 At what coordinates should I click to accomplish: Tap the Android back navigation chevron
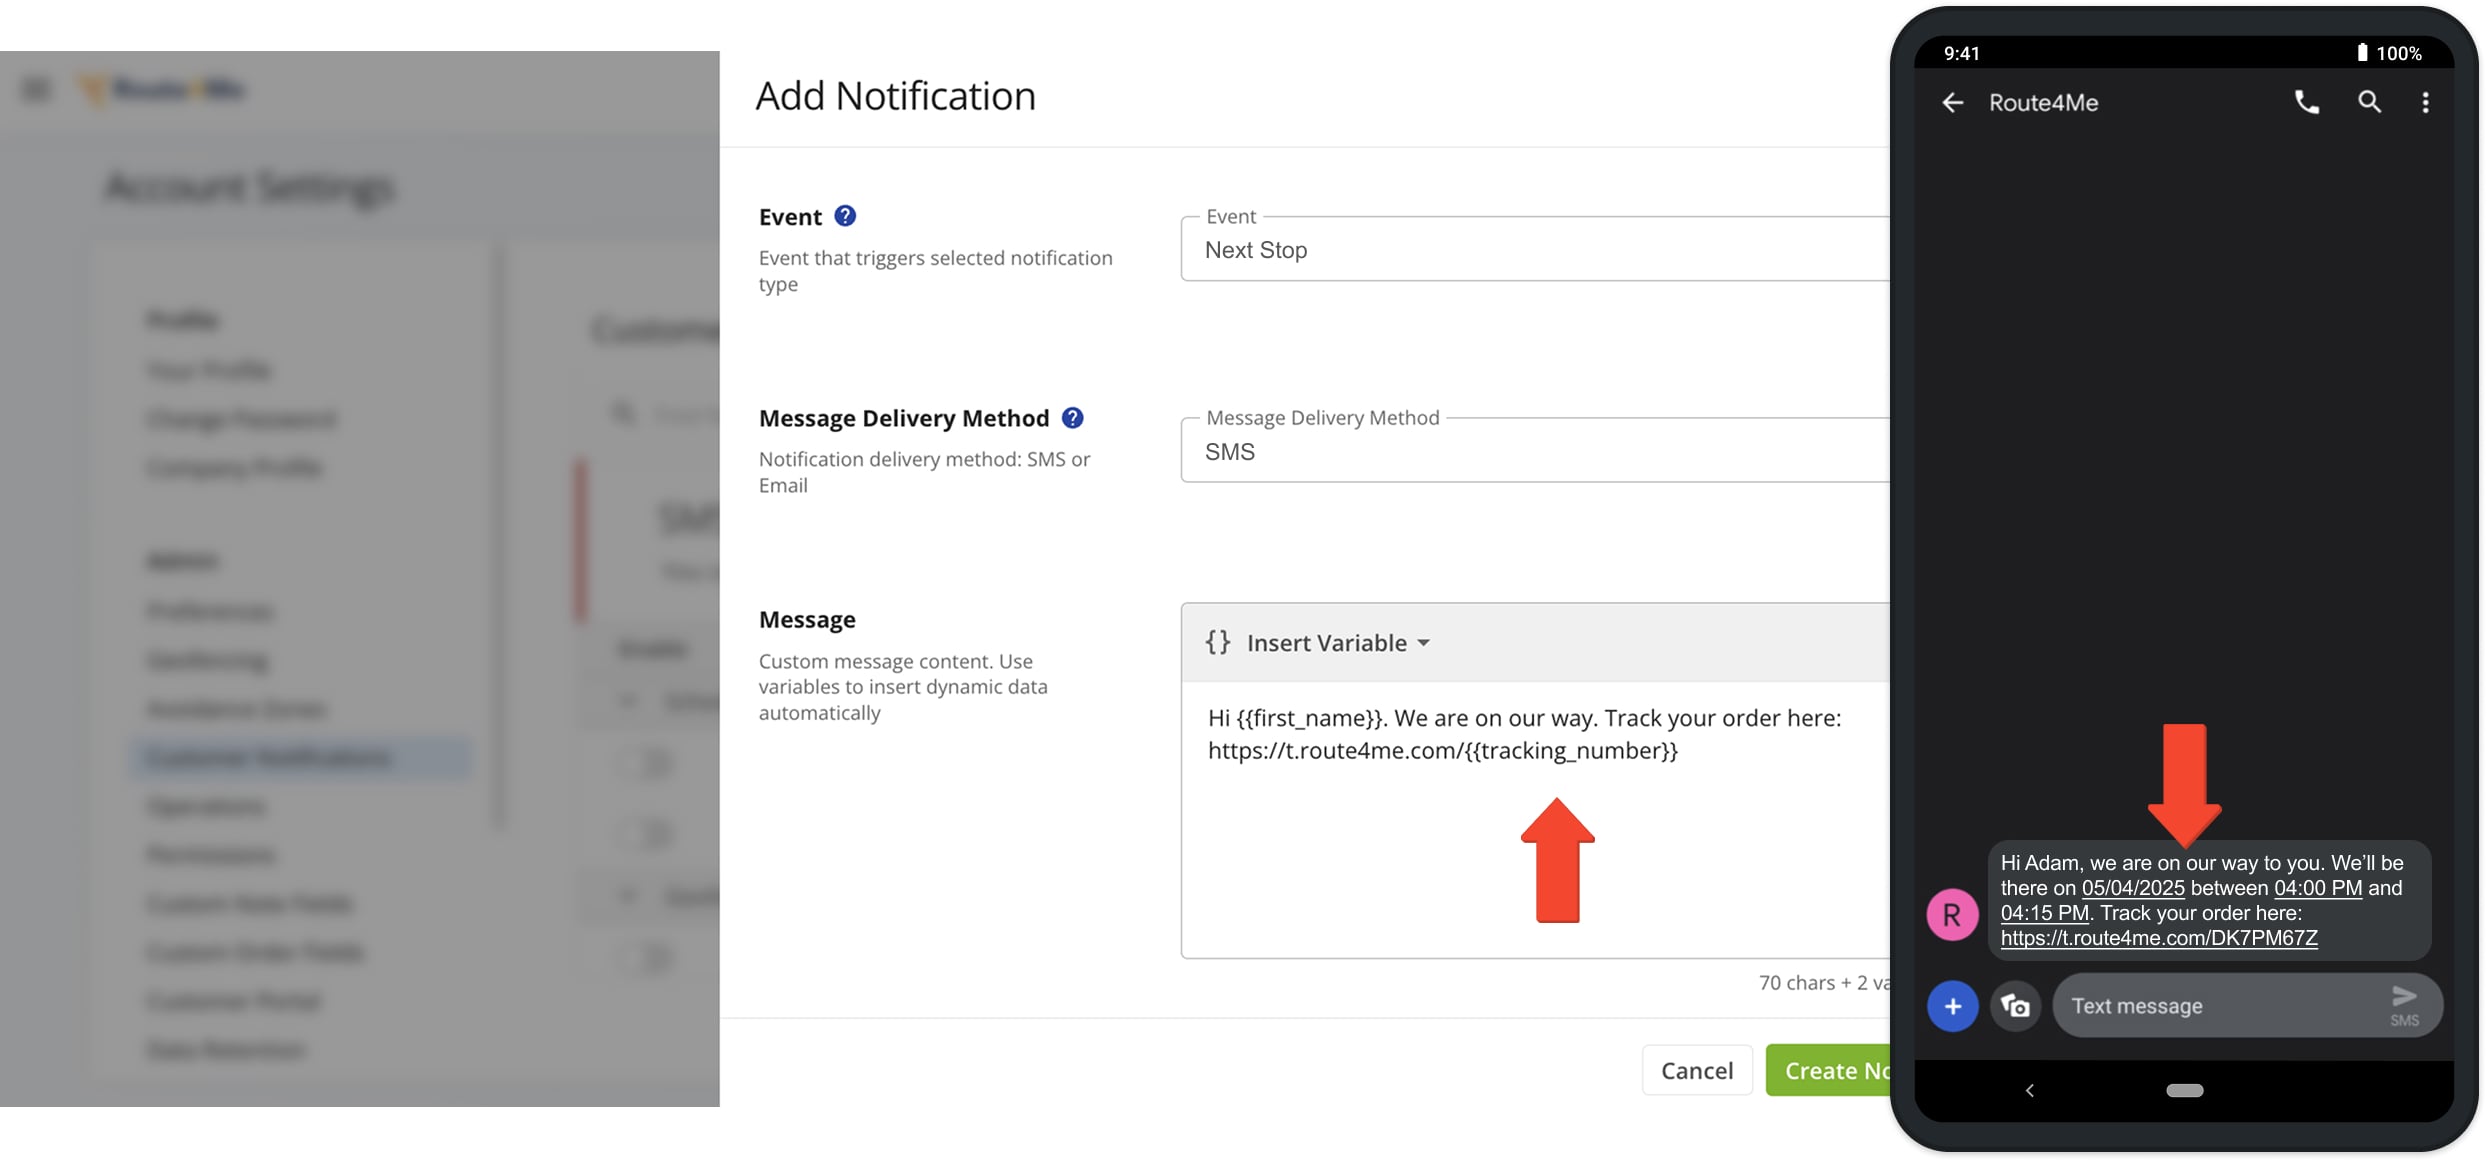click(2029, 1091)
